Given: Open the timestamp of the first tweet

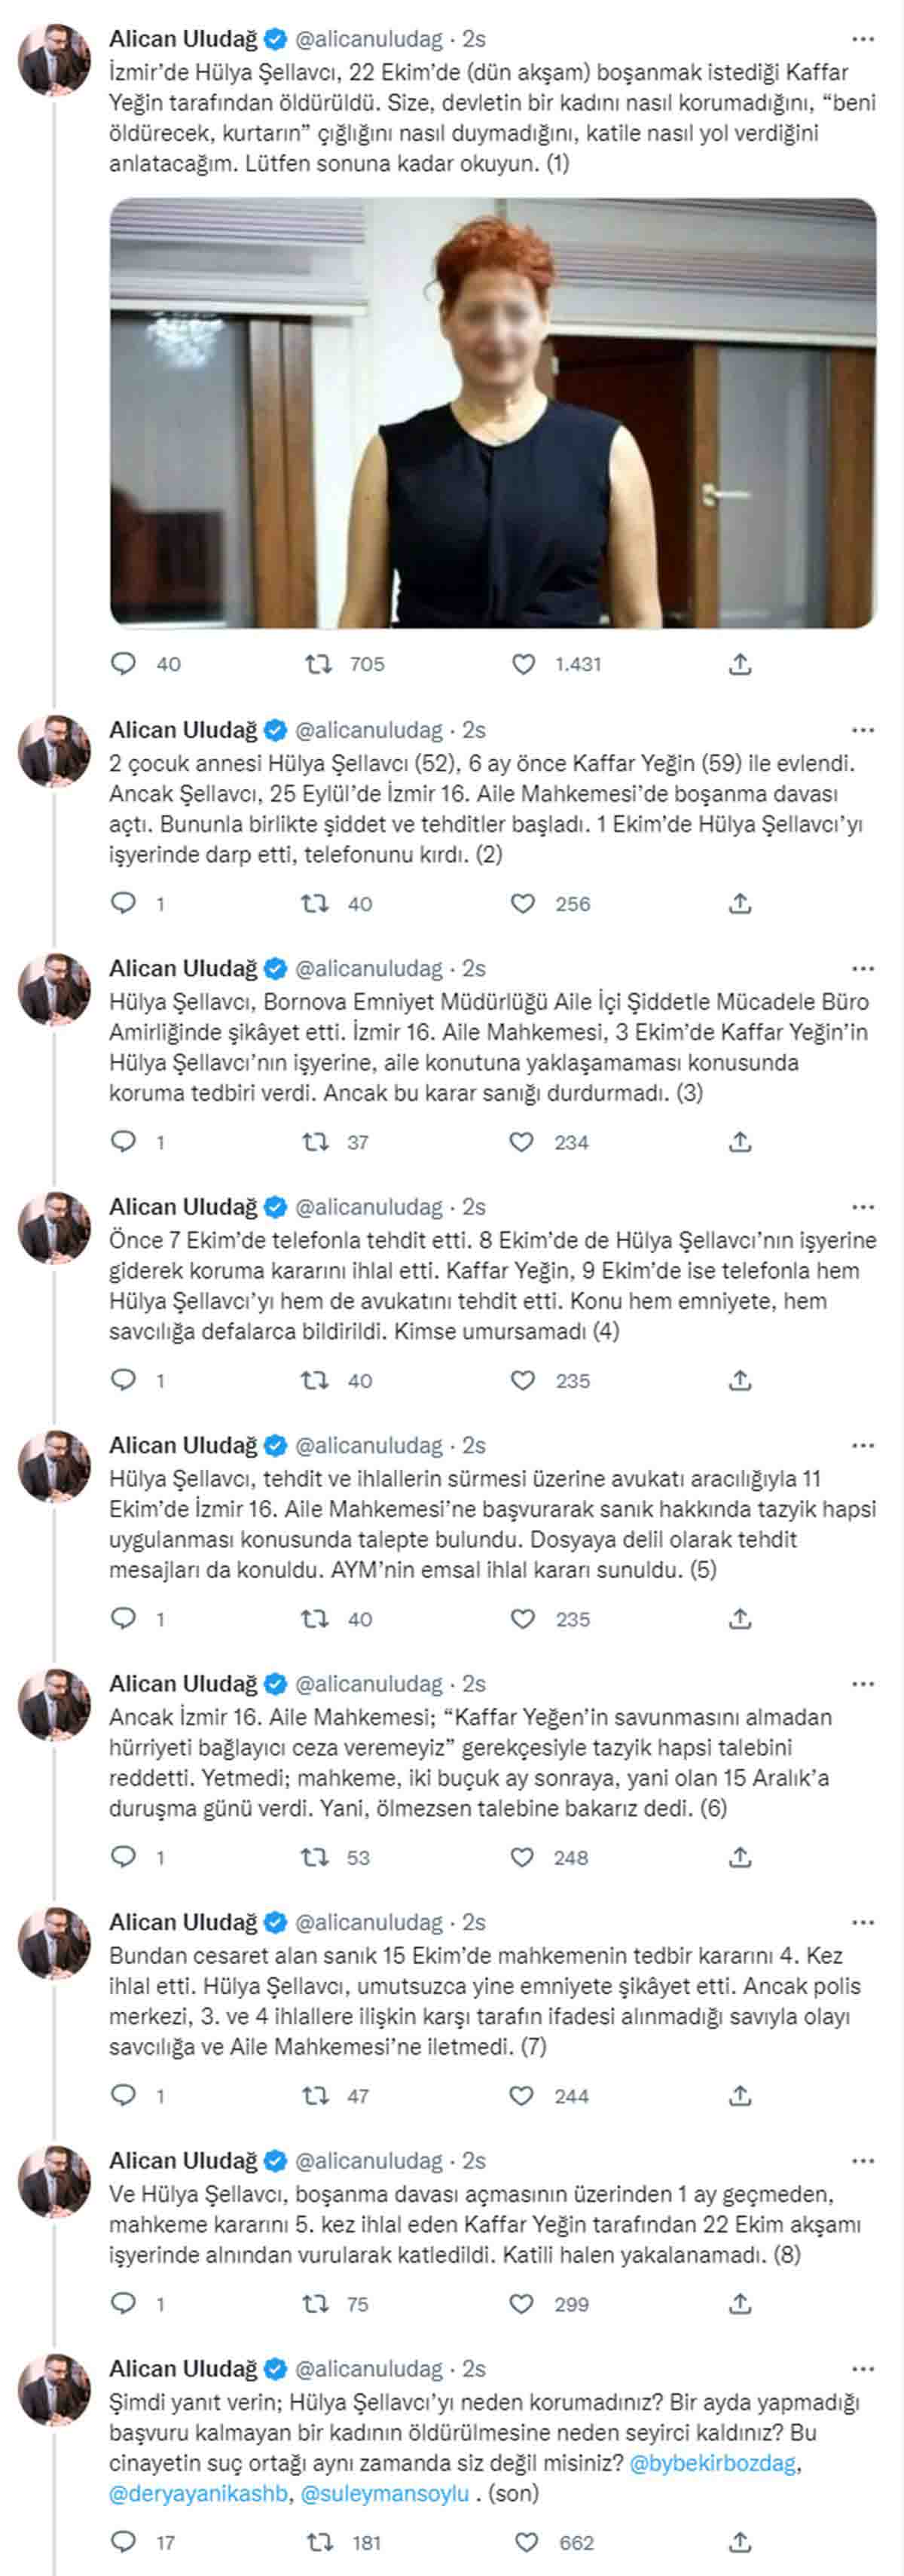Looking at the screenshot, I should (472, 36).
